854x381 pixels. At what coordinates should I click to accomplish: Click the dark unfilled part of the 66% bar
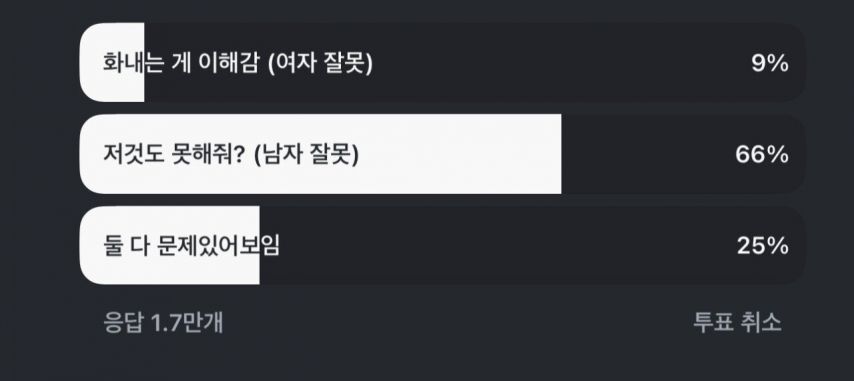684,154
